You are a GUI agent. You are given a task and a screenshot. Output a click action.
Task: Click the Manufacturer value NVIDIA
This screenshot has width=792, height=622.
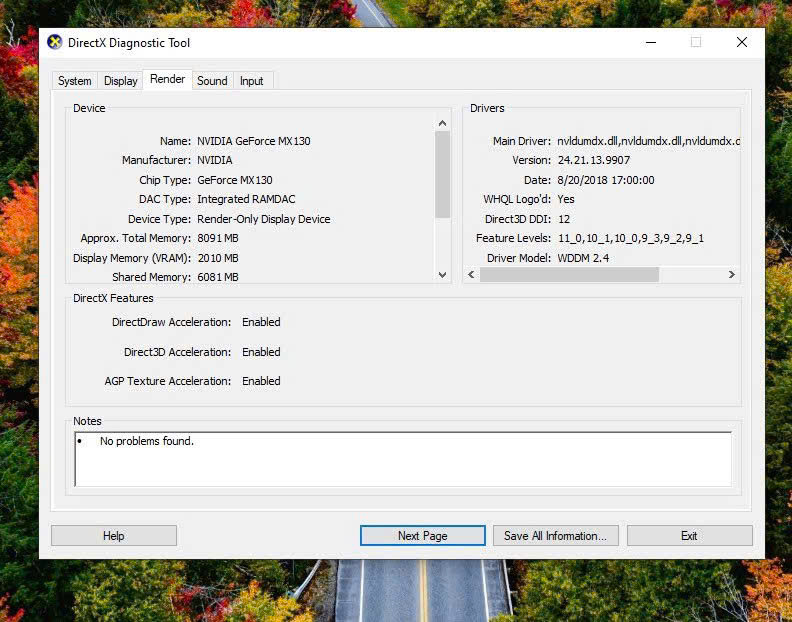[x=215, y=160]
